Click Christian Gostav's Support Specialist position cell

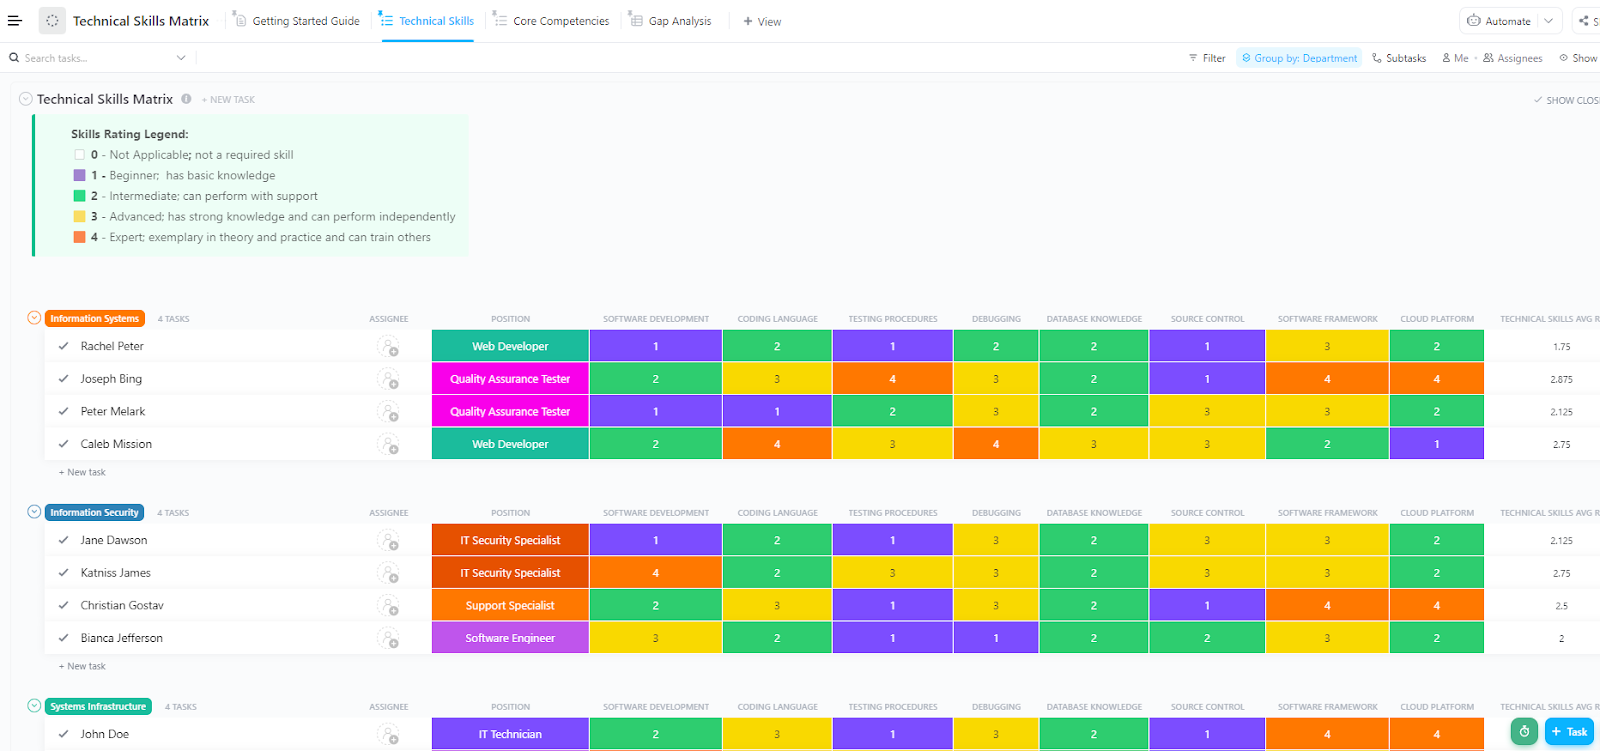510,605
